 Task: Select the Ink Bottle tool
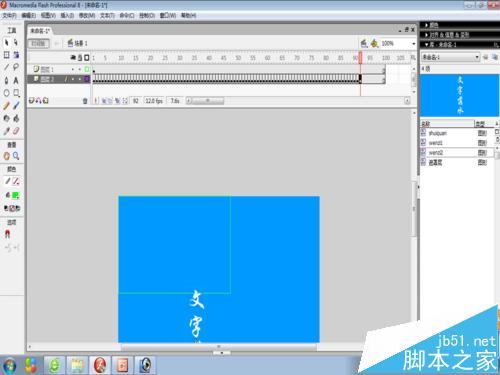point(7,118)
